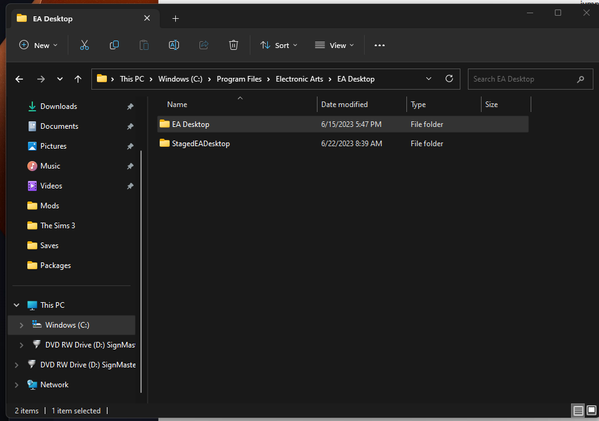Refresh the EA Desktop folder view
This screenshot has height=421, width=599.
pyautogui.click(x=449, y=79)
